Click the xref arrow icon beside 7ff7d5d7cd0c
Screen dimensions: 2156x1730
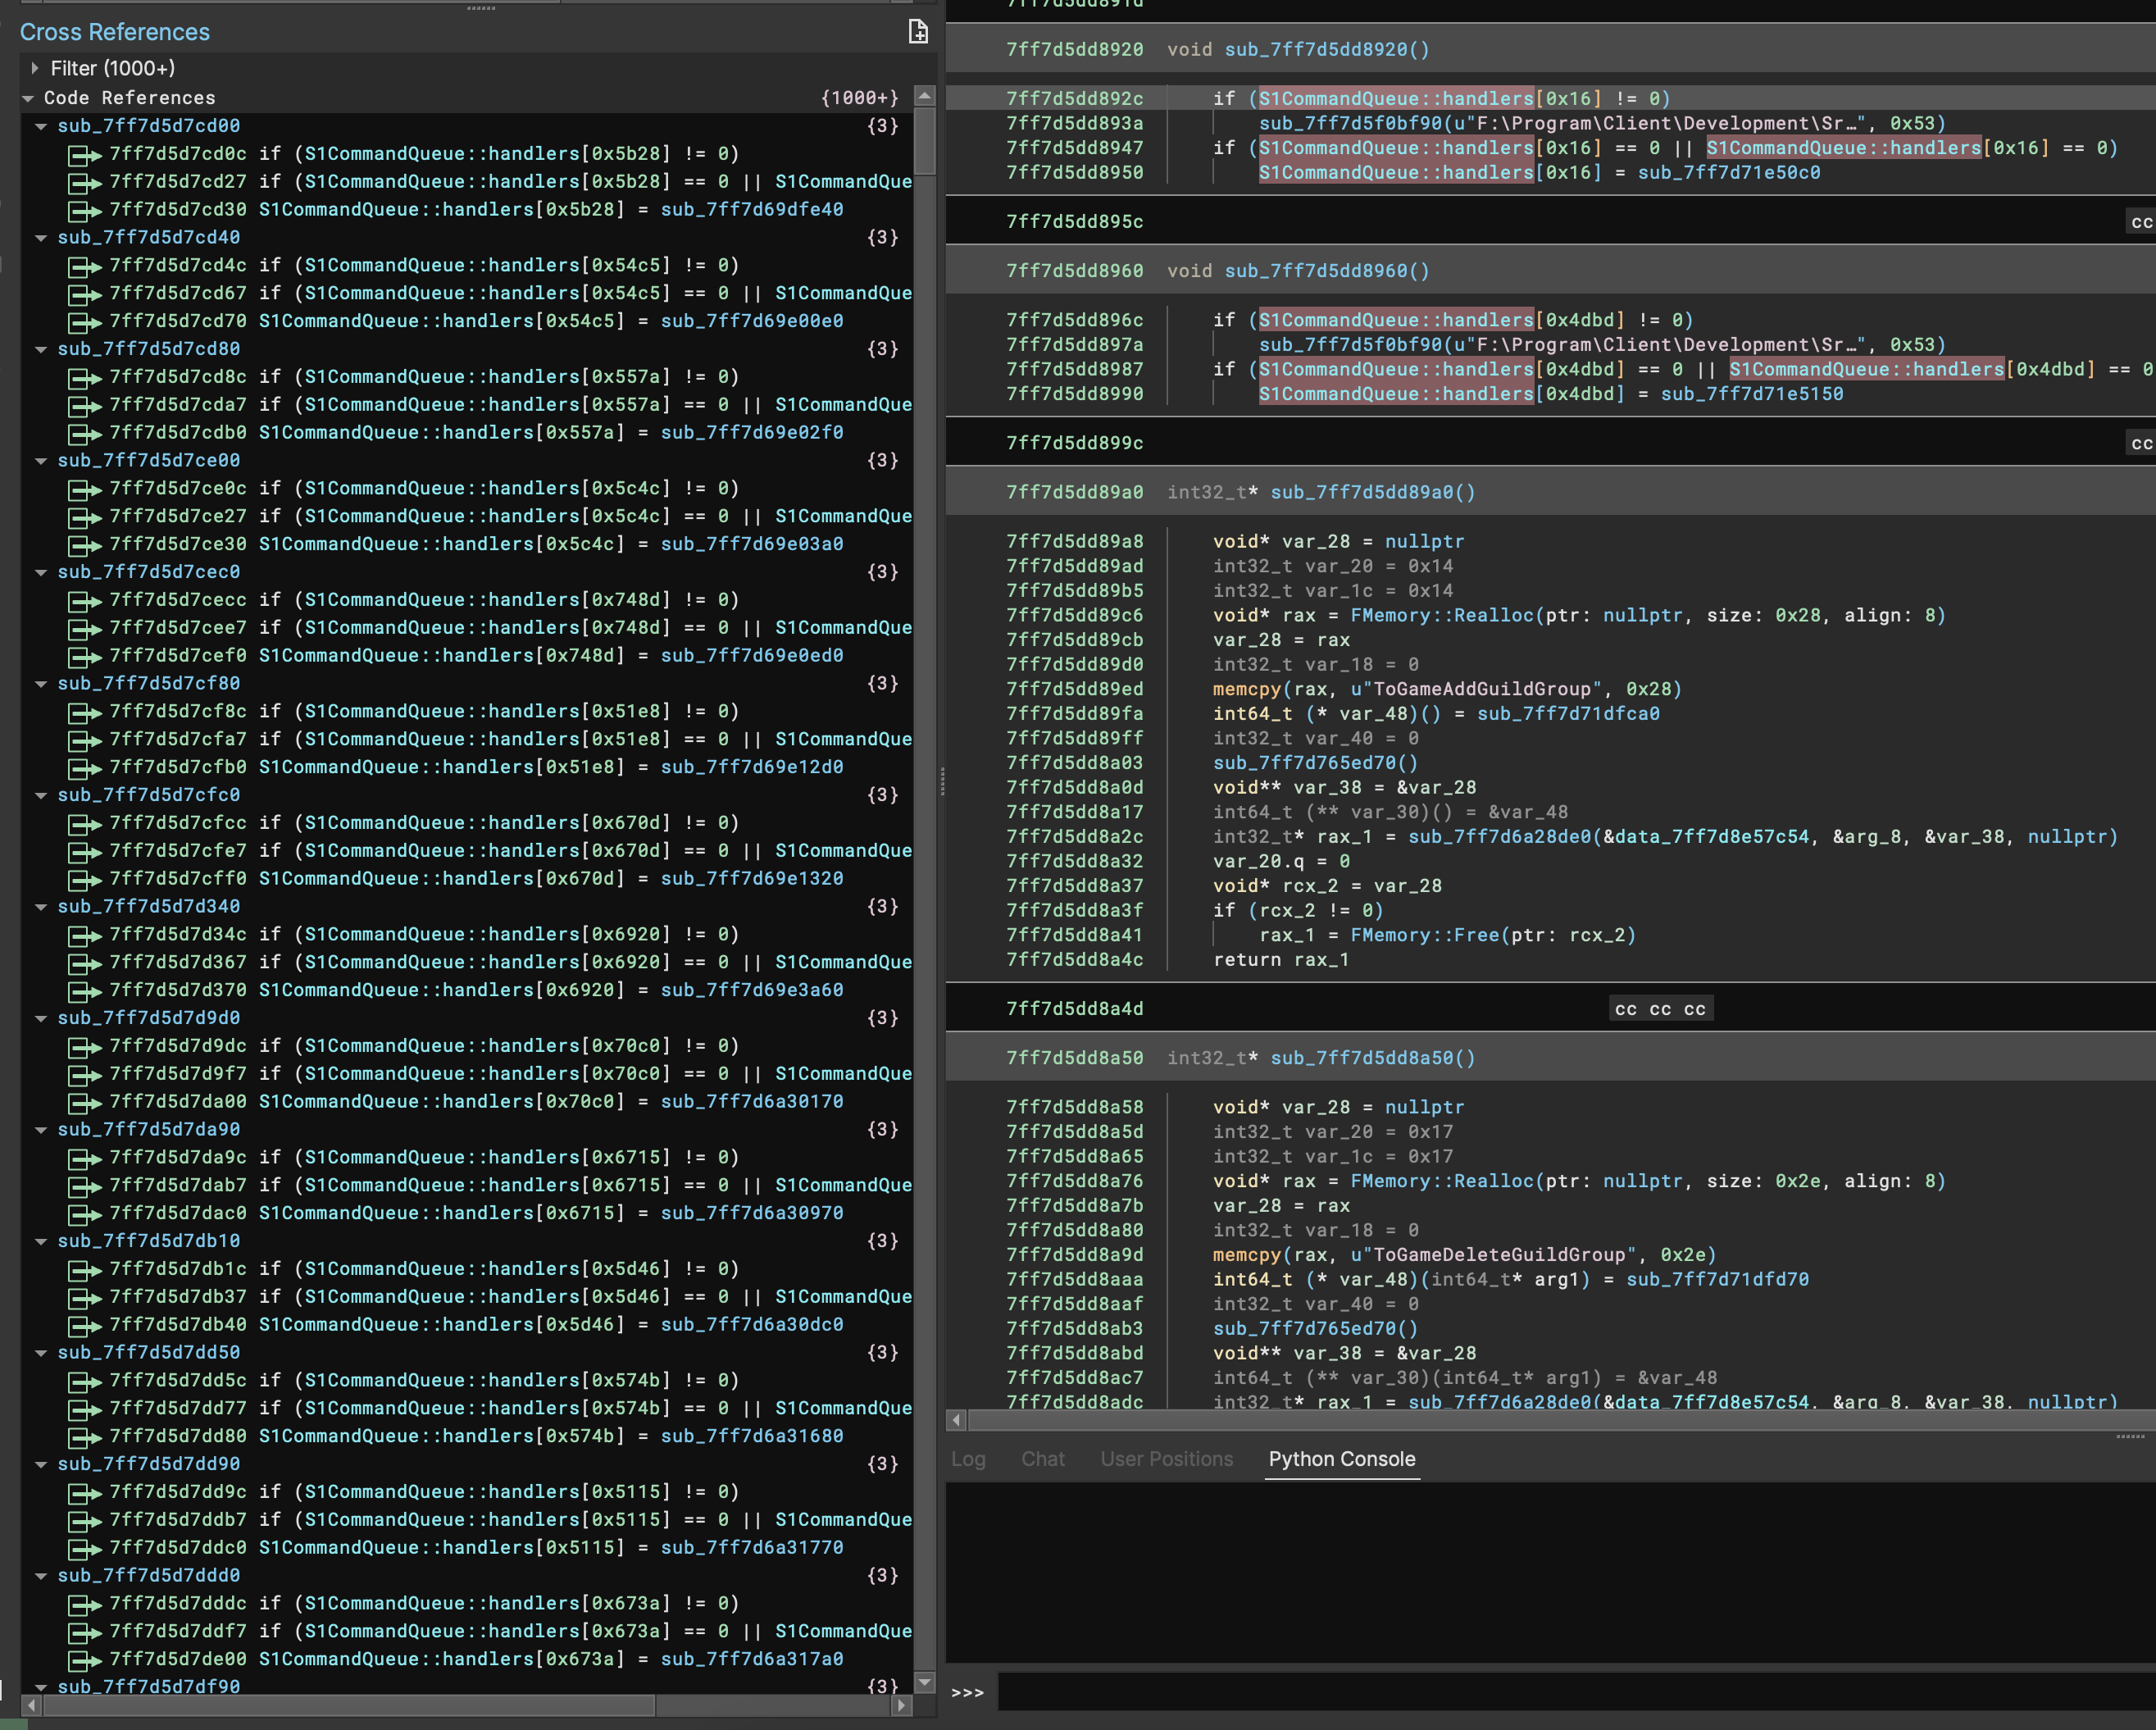(84, 154)
